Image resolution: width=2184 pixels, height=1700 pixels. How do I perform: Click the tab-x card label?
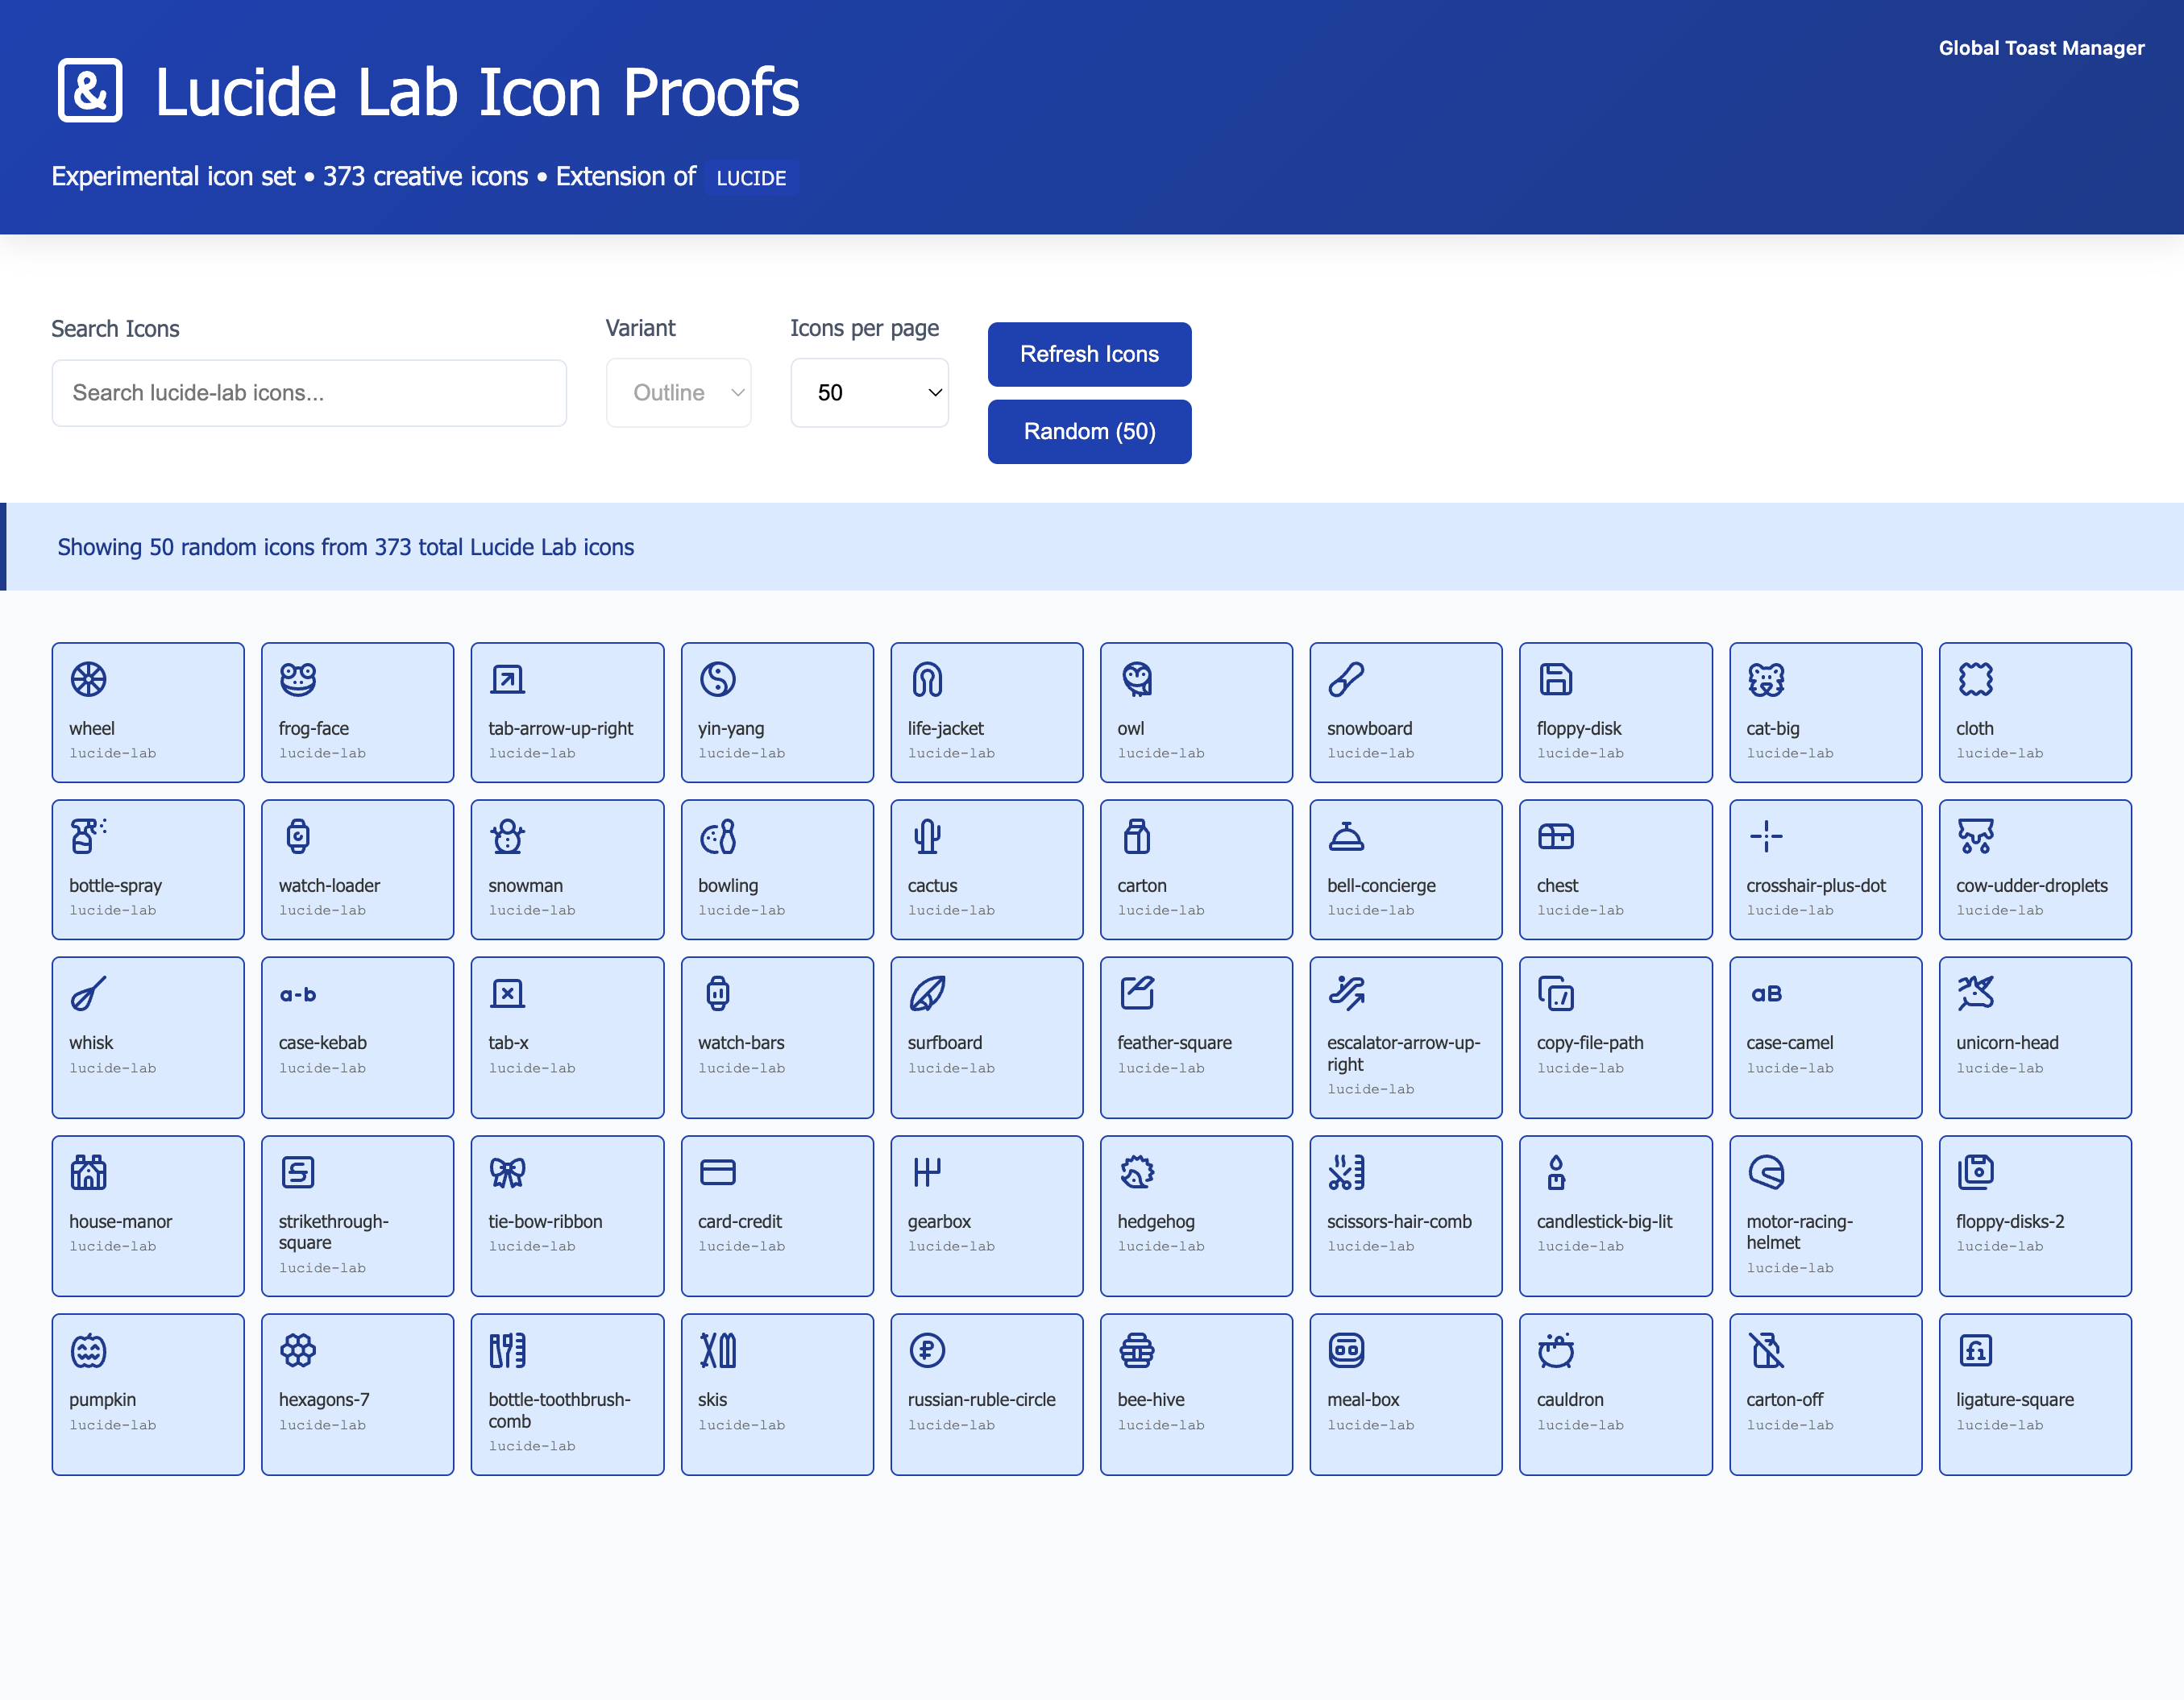[x=508, y=1043]
